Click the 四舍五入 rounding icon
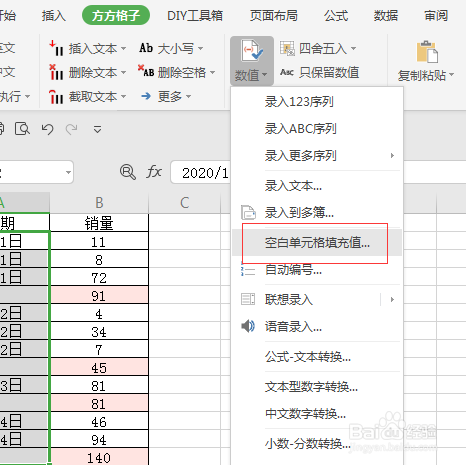This screenshot has height=465, width=466. point(287,49)
